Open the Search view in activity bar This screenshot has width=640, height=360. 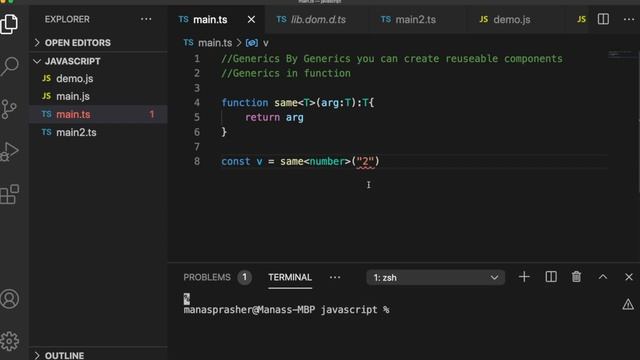click(x=9, y=66)
